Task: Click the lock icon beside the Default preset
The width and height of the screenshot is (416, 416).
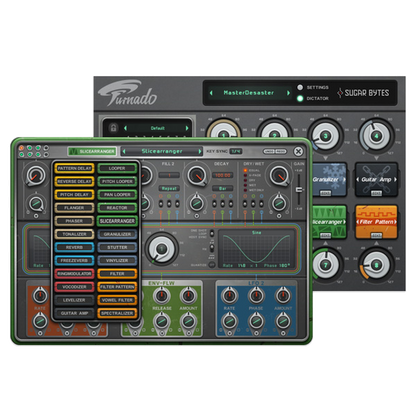Action: (113, 128)
